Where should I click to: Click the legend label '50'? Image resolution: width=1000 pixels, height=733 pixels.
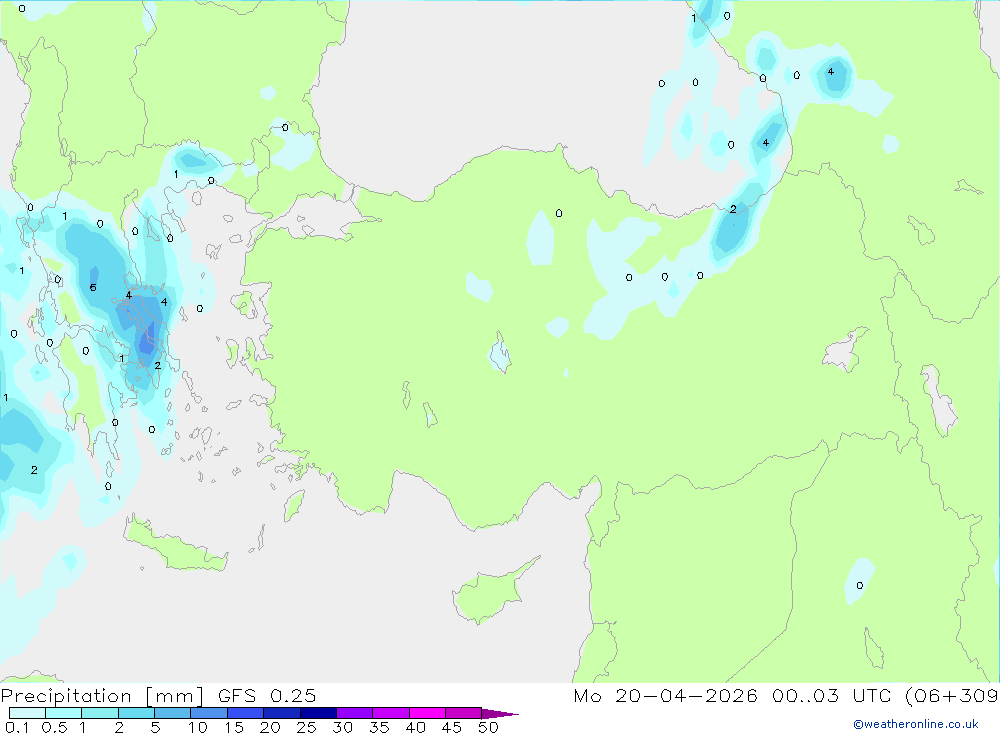(x=489, y=727)
